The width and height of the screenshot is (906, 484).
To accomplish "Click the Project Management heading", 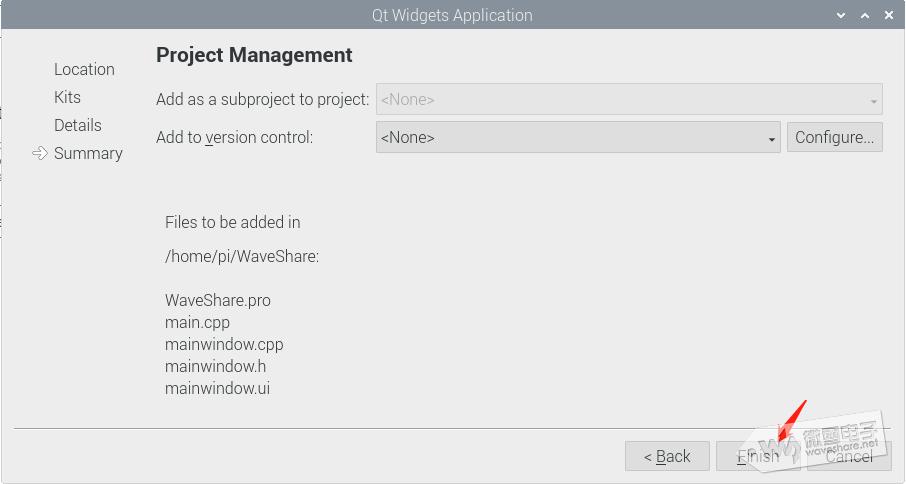I will 254,55.
